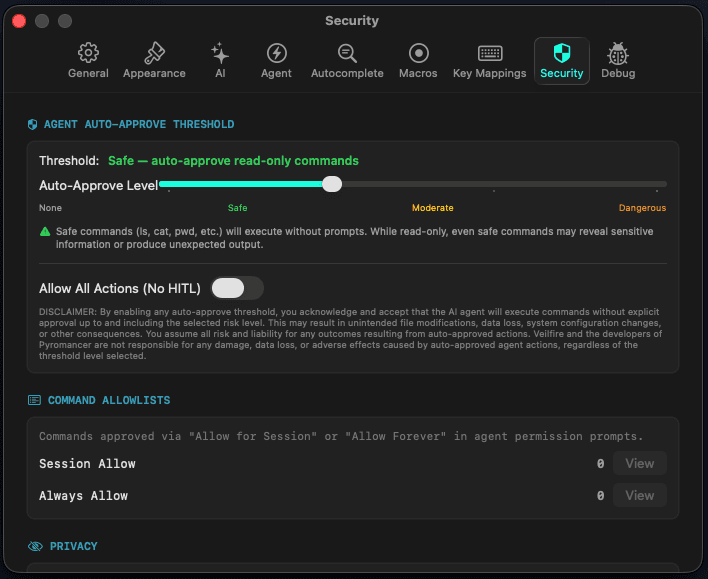Switch to the General tab label

(x=88, y=73)
